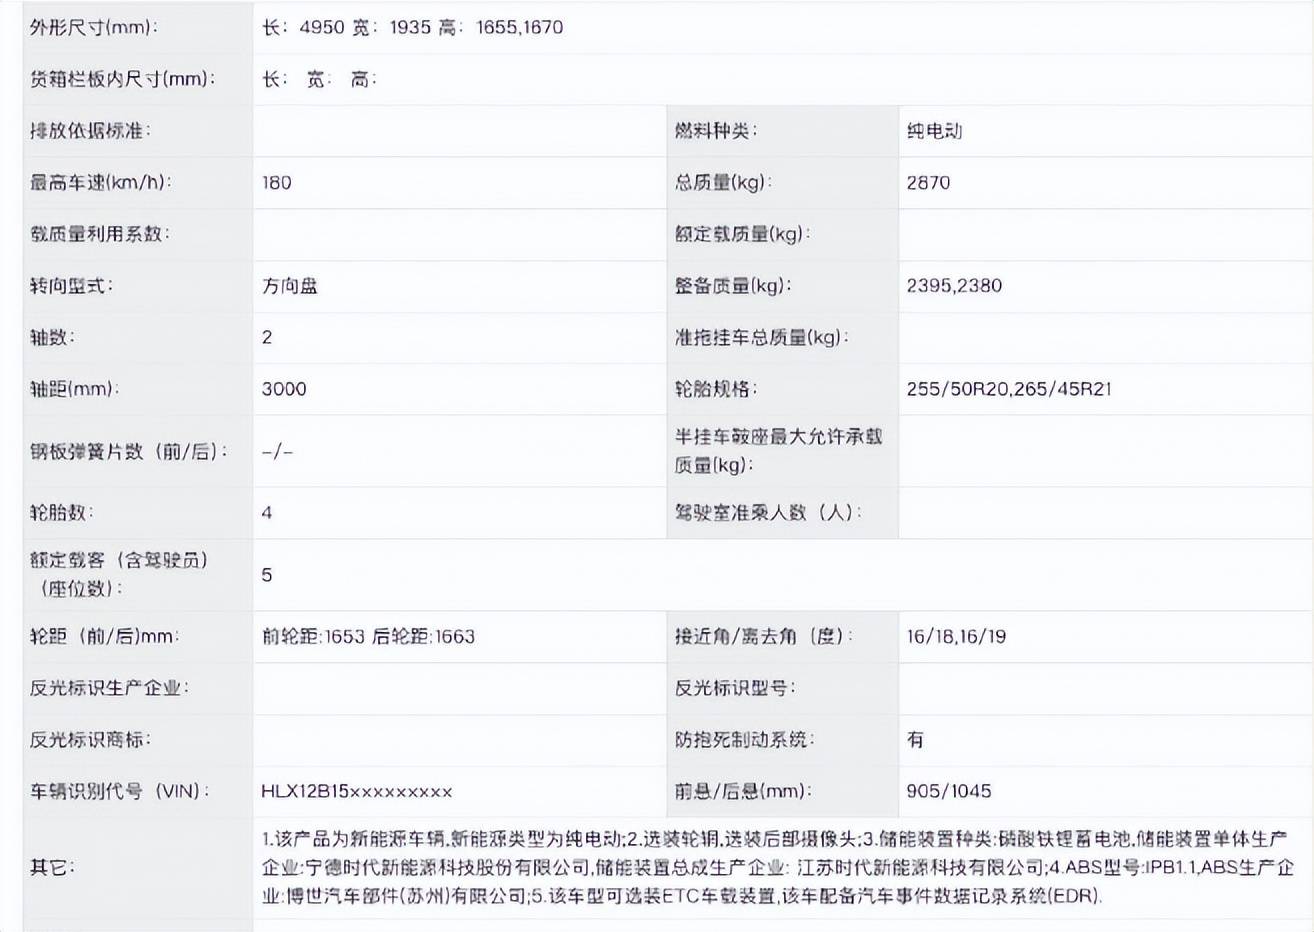The image size is (1314, 932).
Task: Click the 前悬/后悬 value 905/1045
Action: point(948,792)
